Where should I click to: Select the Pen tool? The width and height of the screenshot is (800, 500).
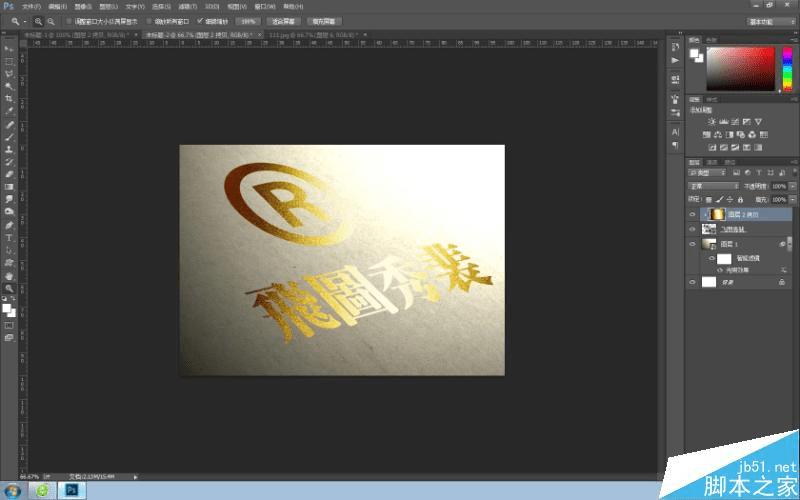(x=9, y=226)
